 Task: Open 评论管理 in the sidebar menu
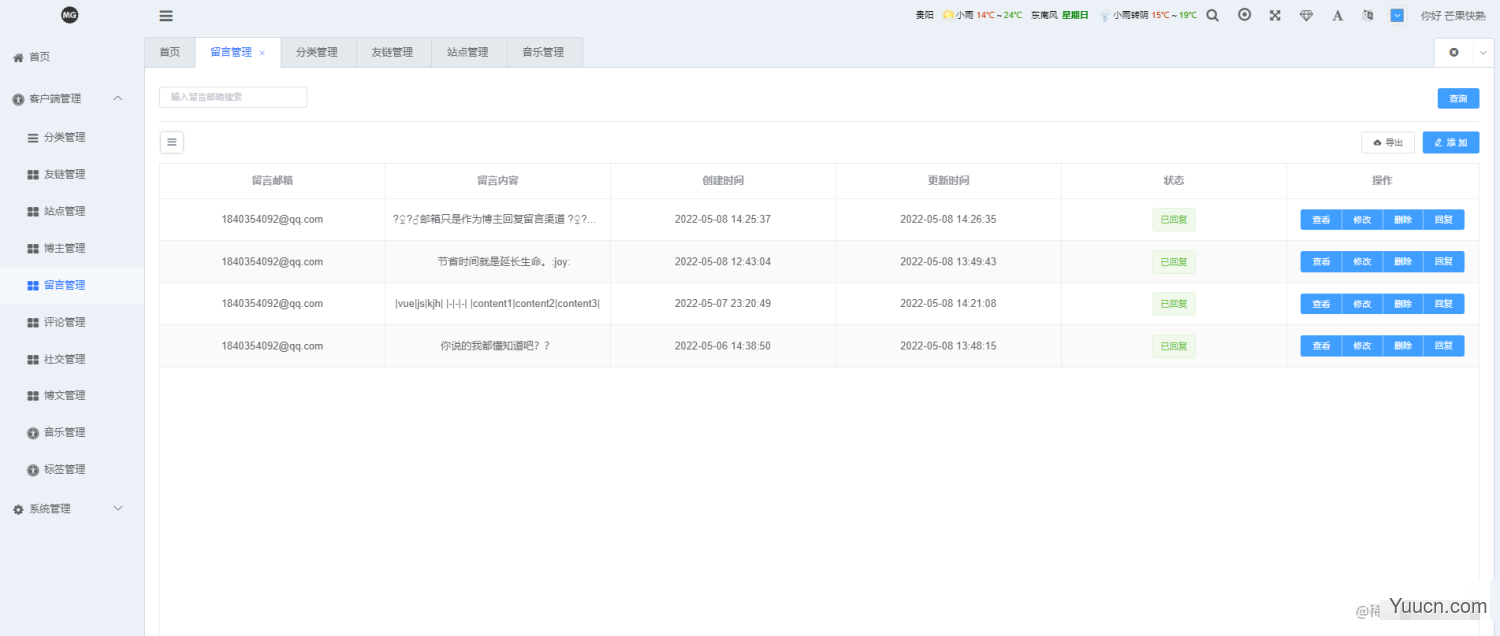click(64, 322)
